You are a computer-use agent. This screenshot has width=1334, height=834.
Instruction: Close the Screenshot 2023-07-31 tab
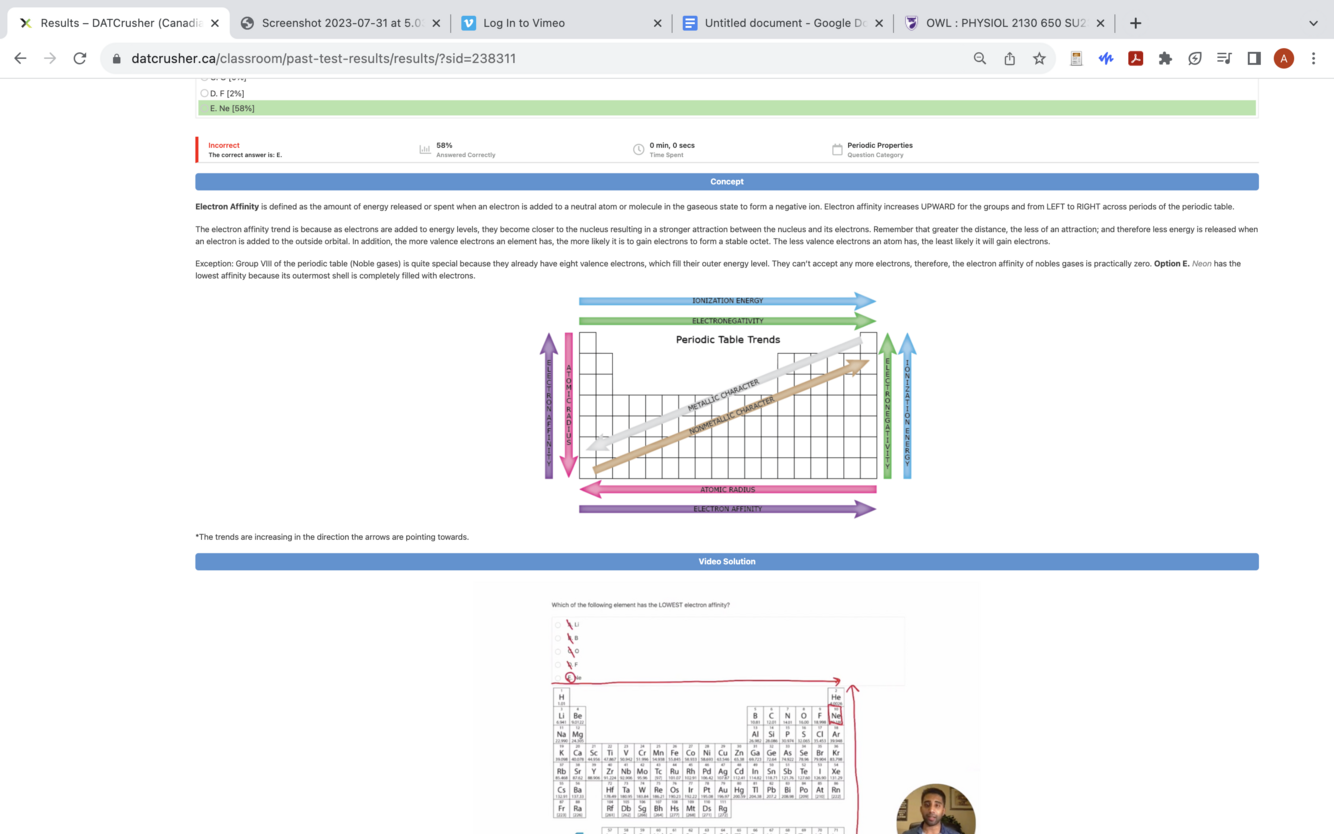coord(436,23)
